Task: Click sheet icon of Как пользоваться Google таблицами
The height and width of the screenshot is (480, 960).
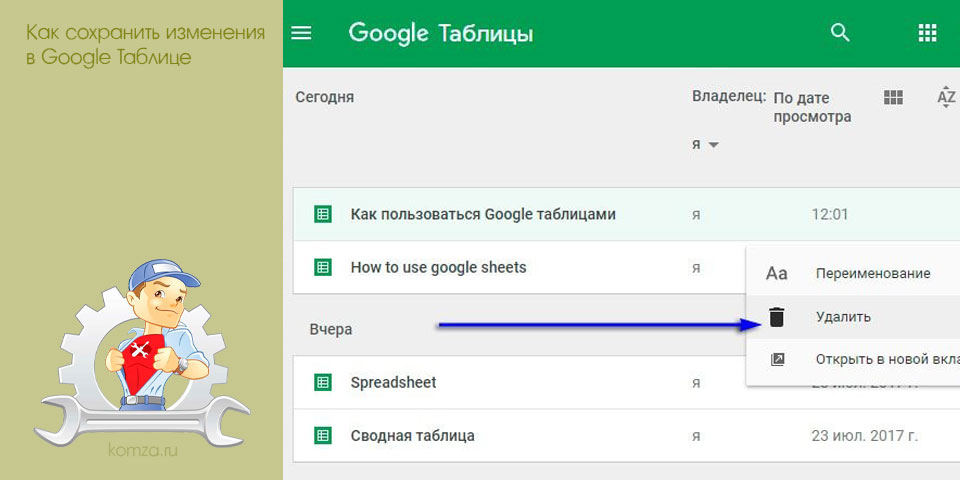Action: click(x=323, y=214)
